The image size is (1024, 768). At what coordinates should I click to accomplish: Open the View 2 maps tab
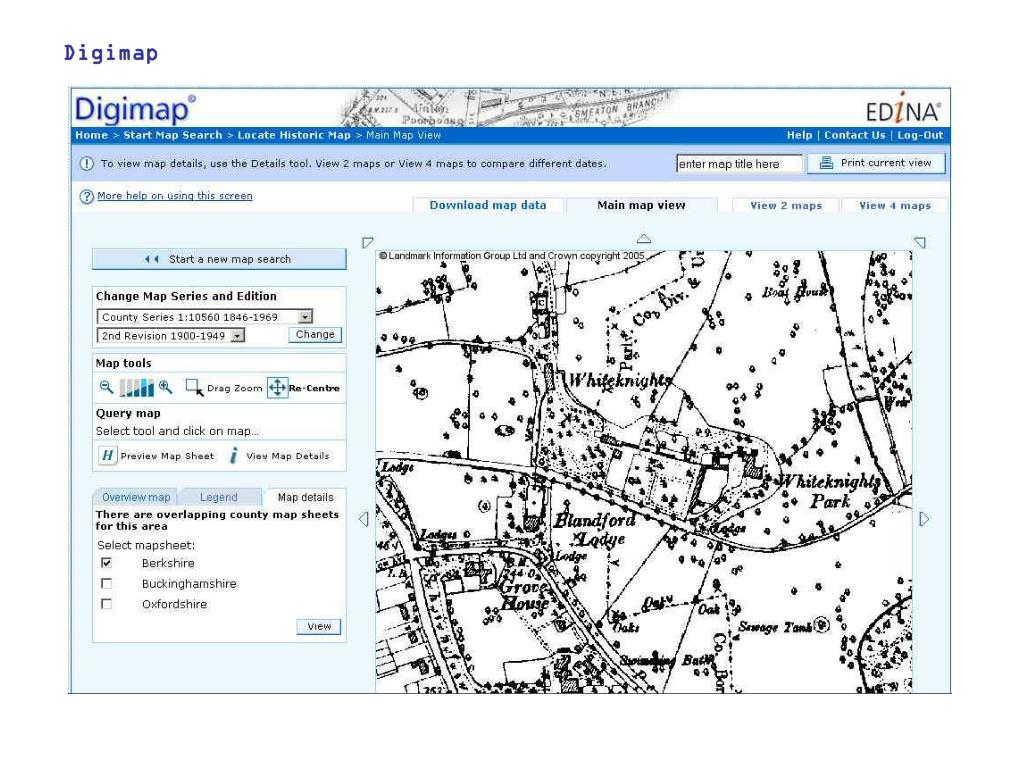click(786, 205)
